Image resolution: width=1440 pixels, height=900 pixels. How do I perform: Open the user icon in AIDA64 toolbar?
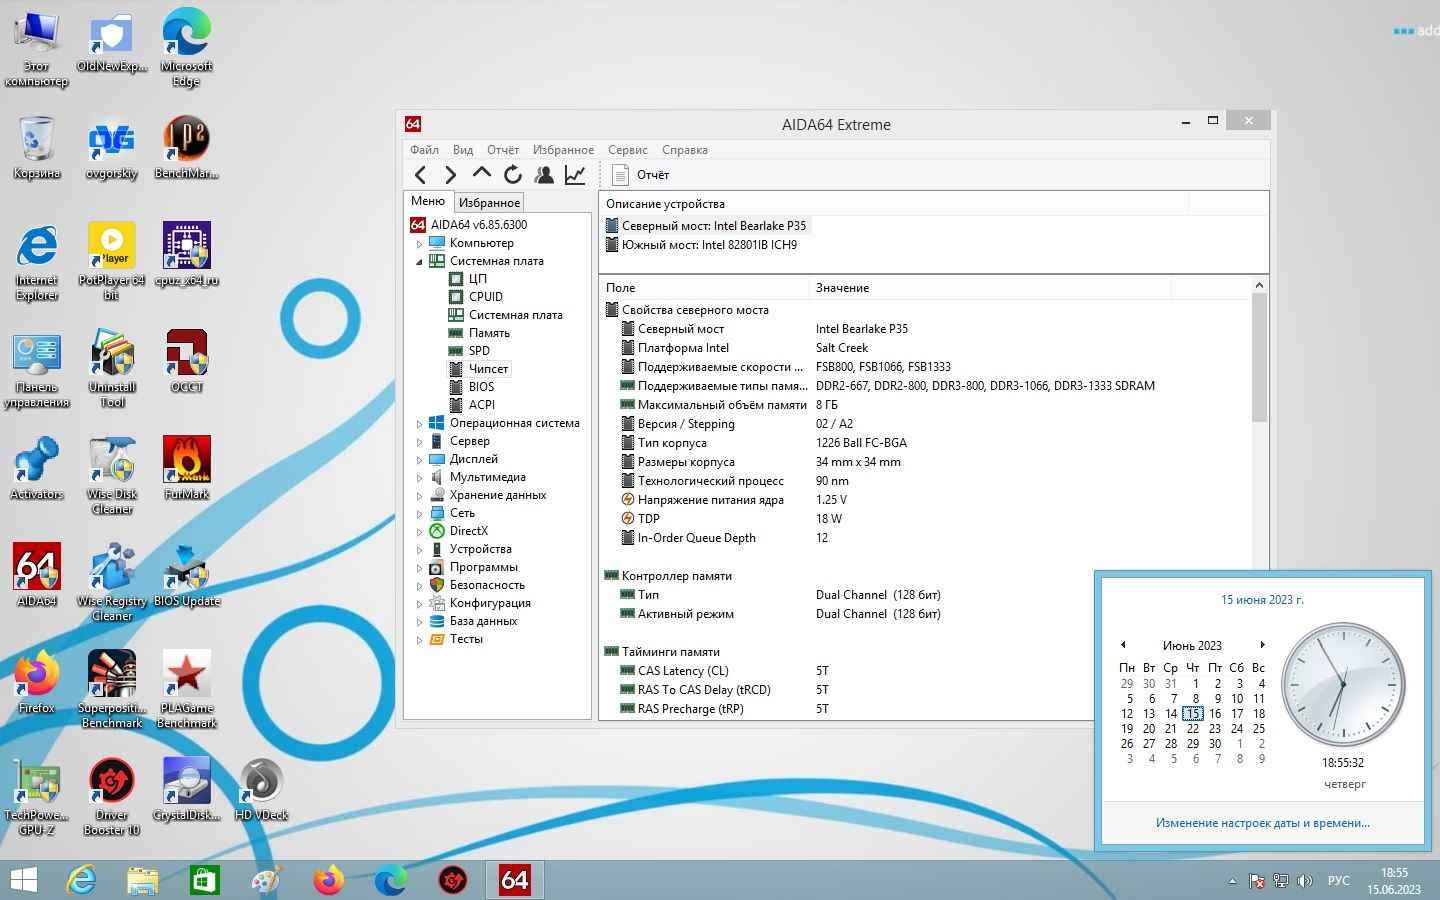pyautogui.click(x=544, y=175)
